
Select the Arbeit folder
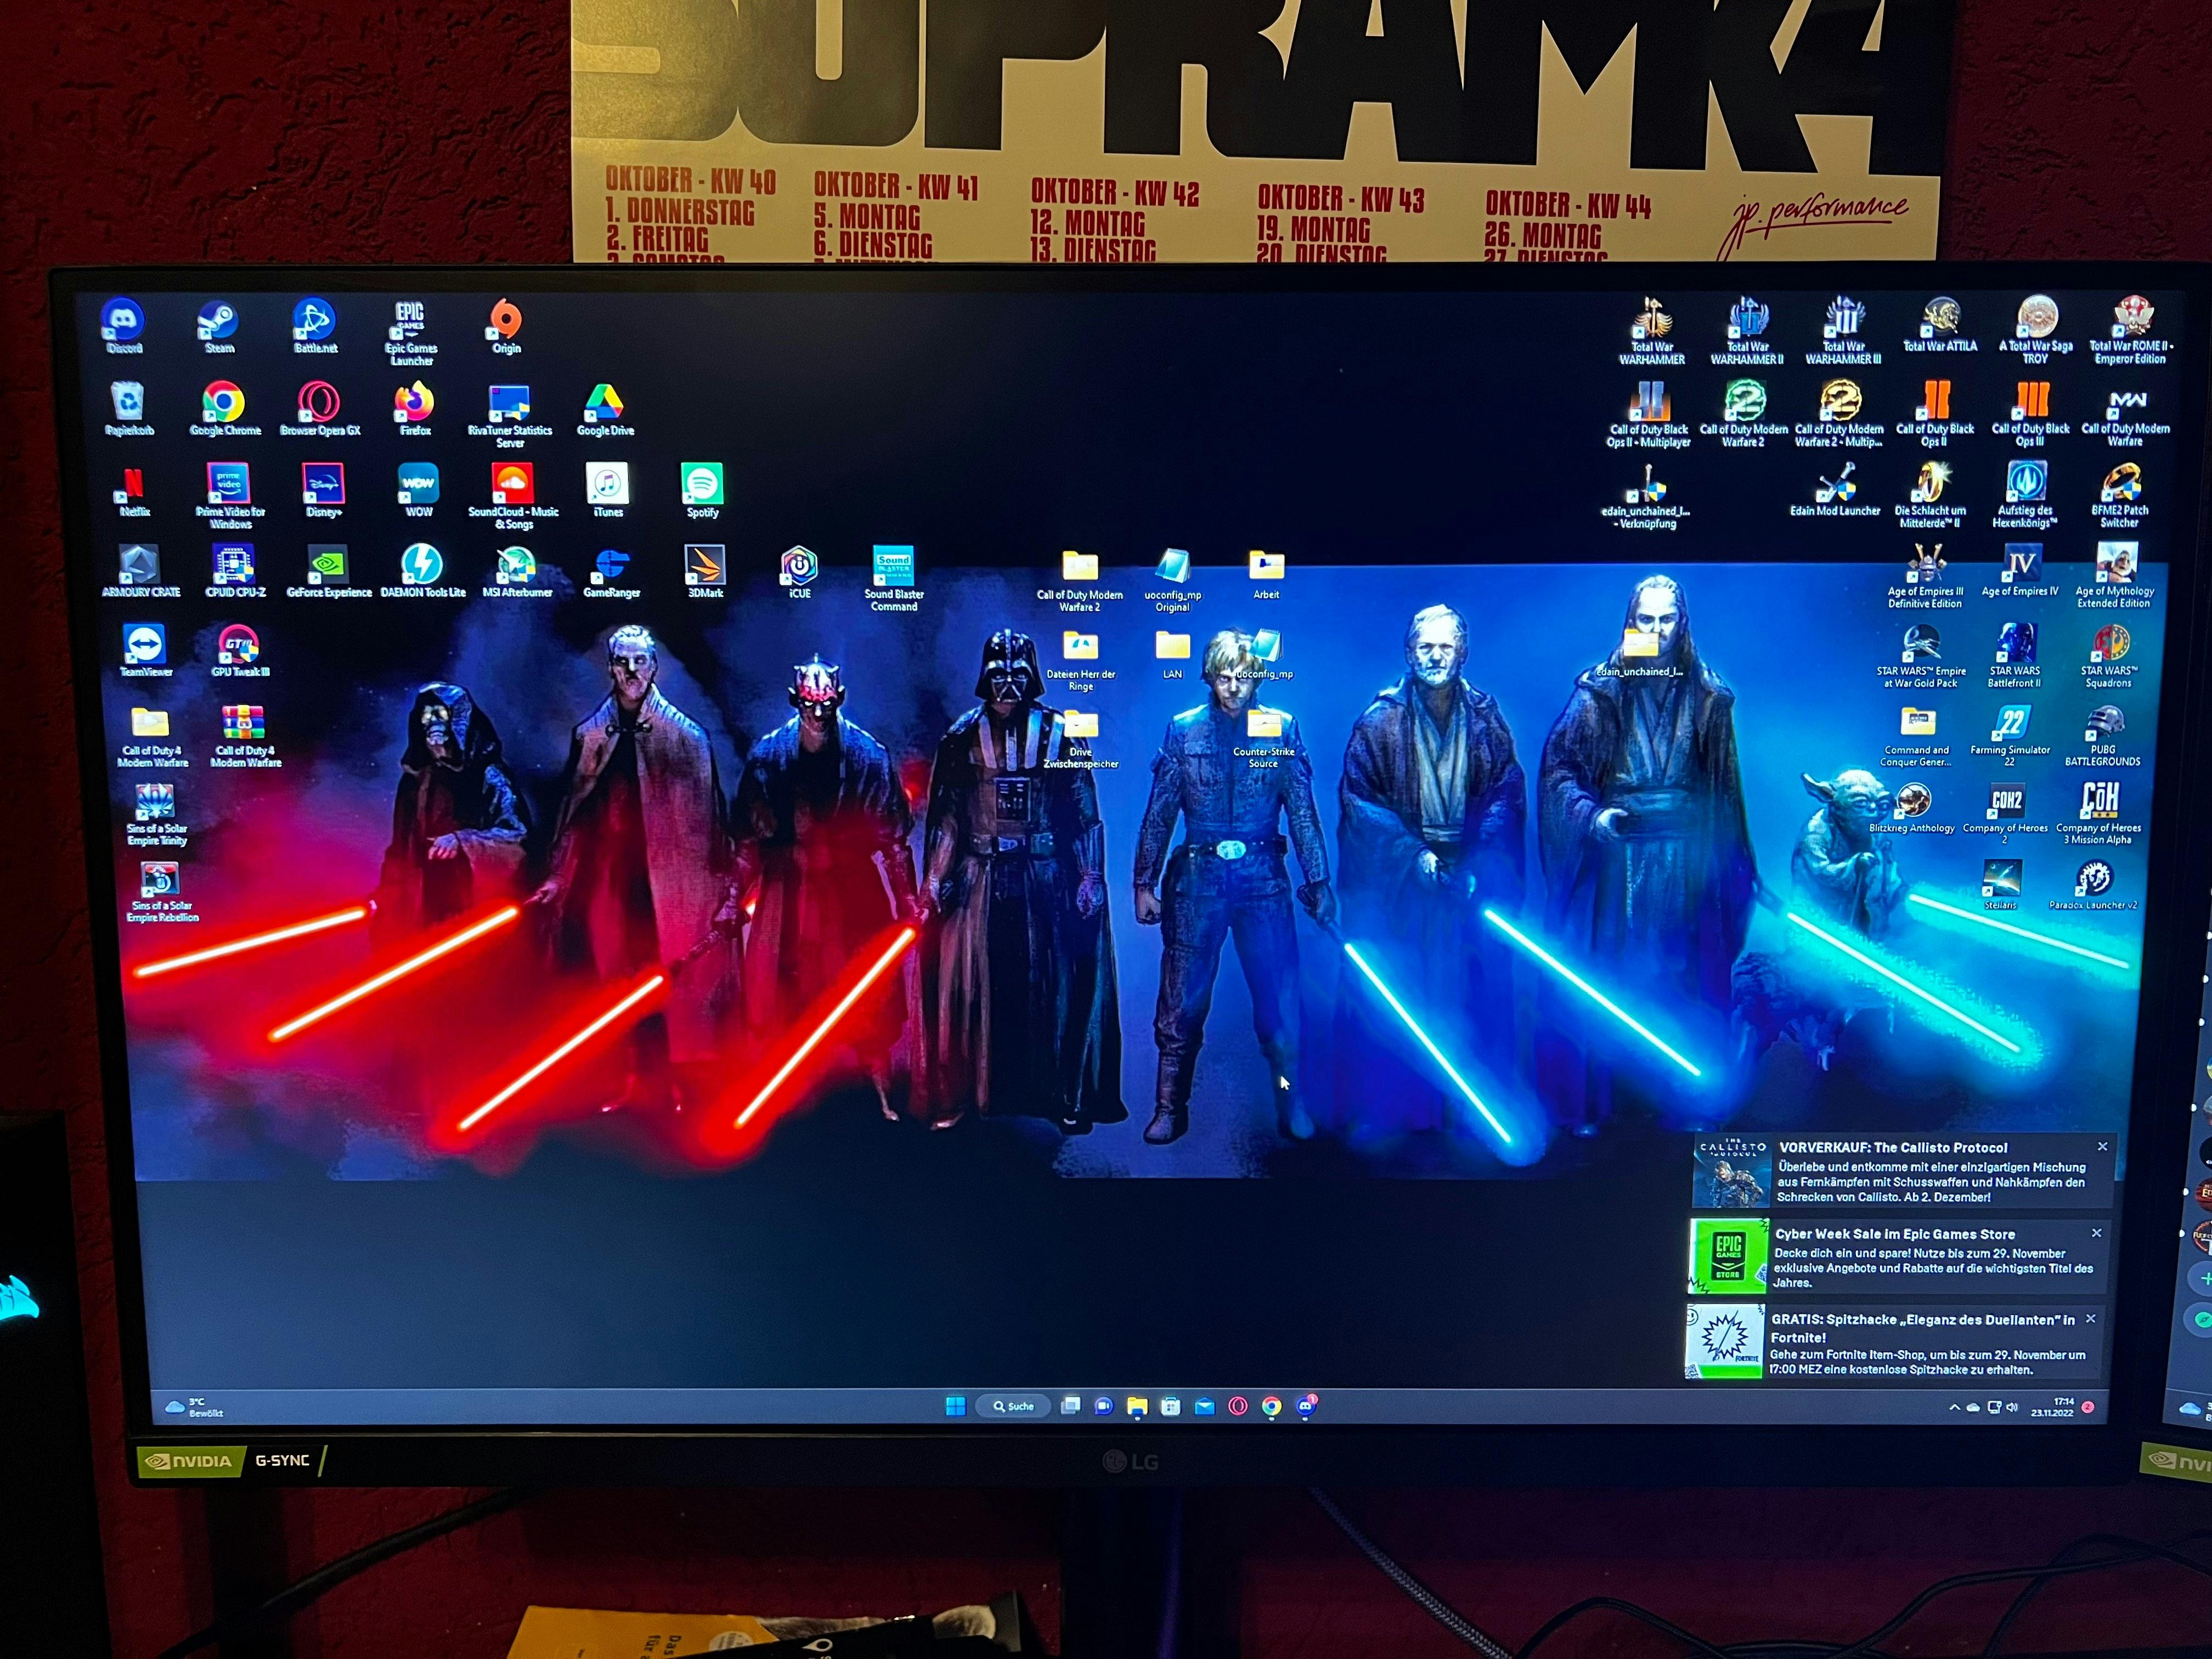tap(1266, 576)
